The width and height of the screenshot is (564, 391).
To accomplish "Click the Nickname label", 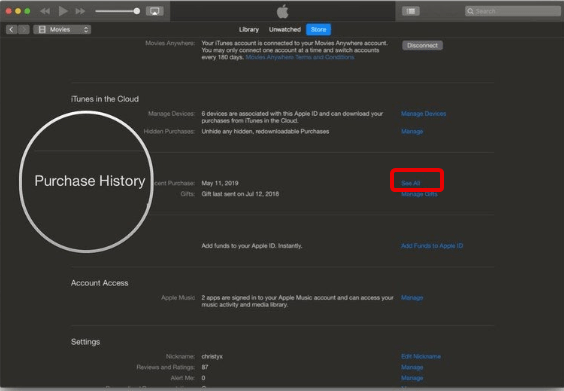I will pyautogui.click(x=180, y=356).
